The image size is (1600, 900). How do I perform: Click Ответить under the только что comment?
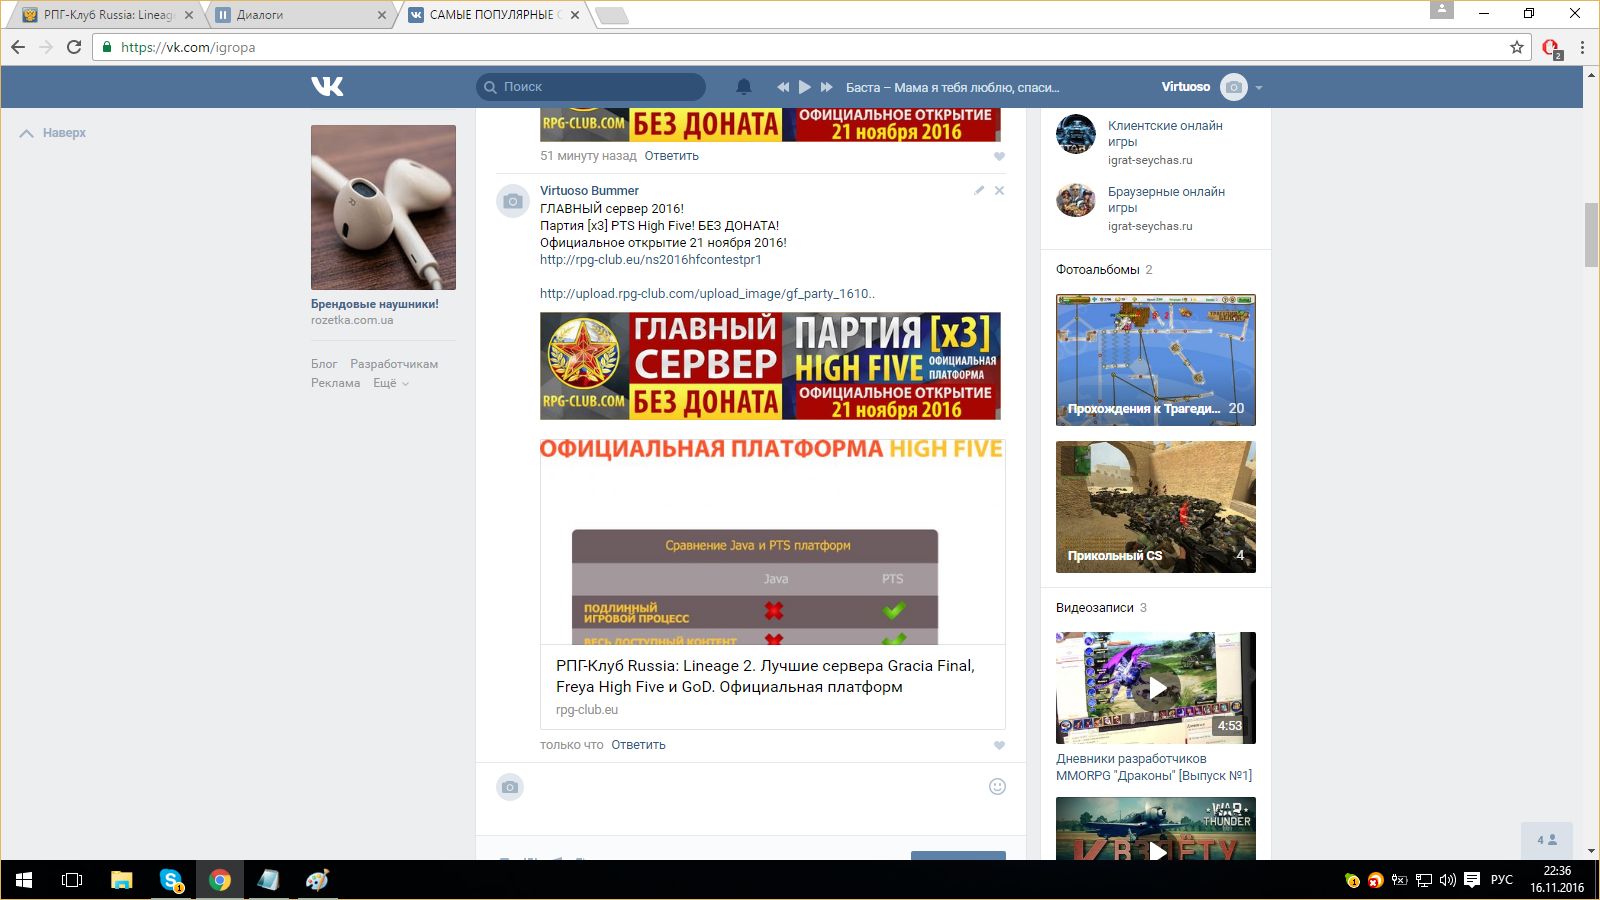tap(638, 745)
